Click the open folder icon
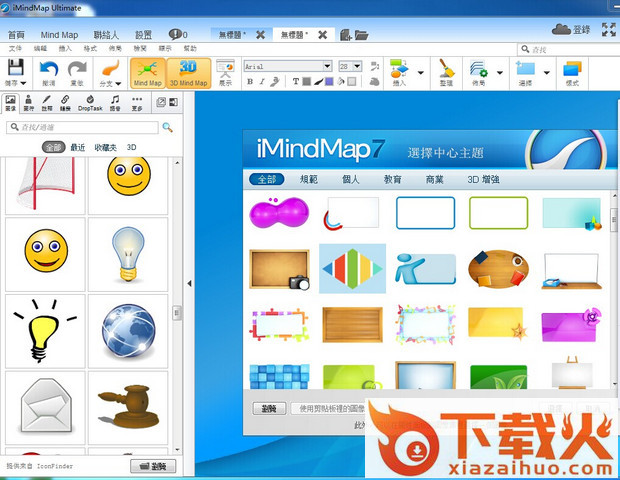 tap(361, 35)
